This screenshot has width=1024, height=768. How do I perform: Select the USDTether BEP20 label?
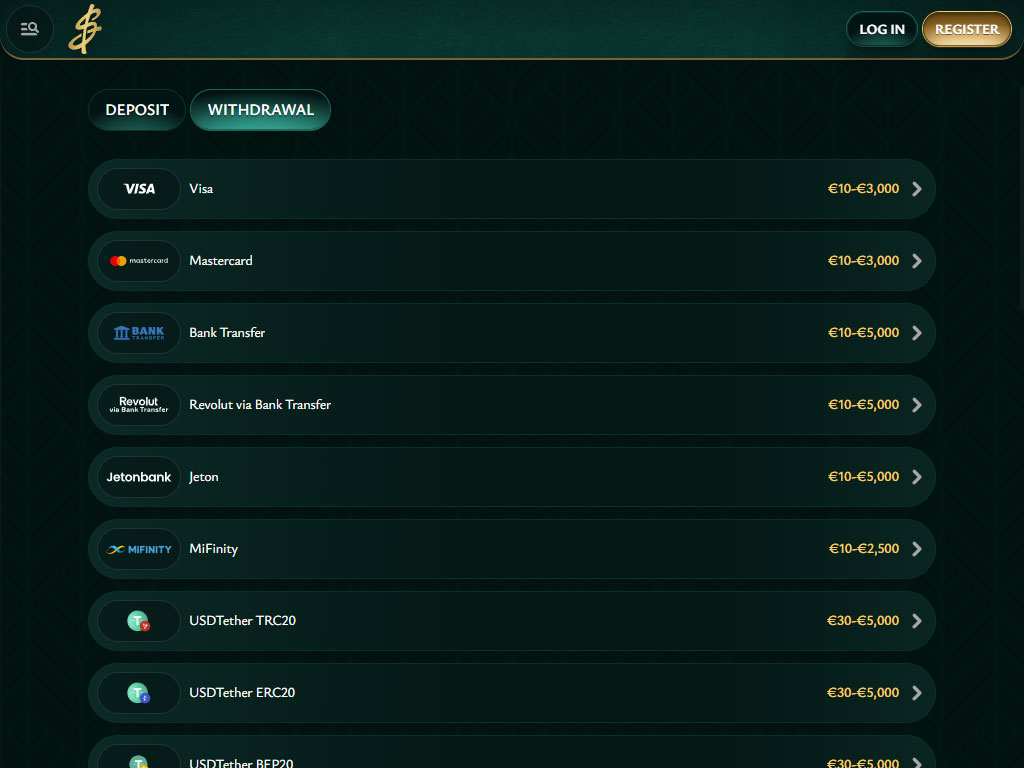click(x=241, y=763)
